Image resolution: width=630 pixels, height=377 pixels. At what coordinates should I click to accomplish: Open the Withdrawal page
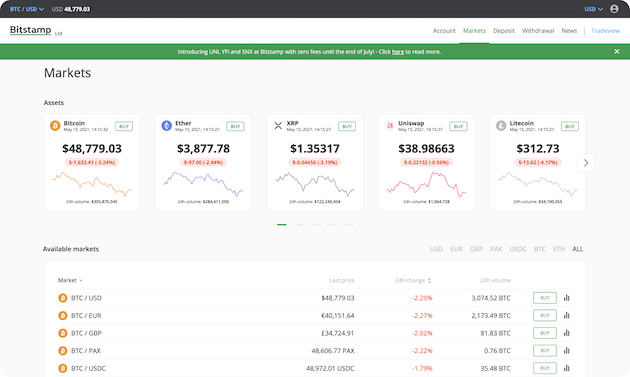point(538,31)
